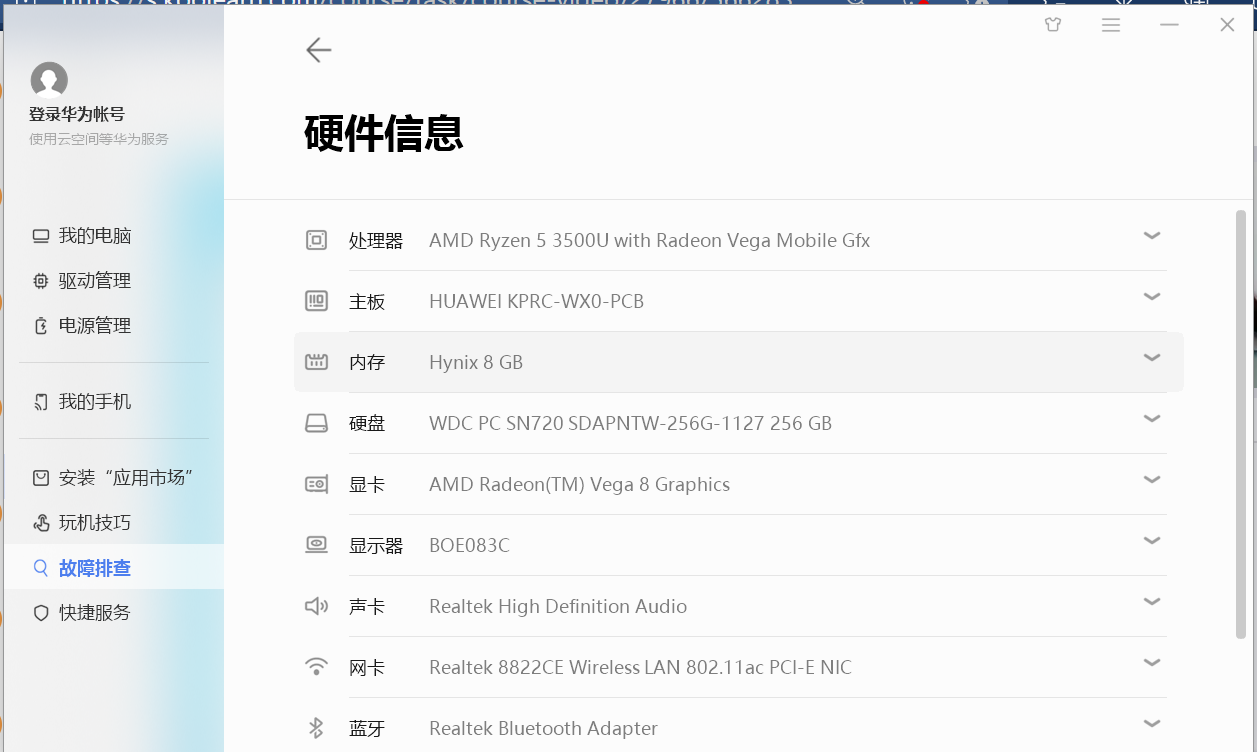Expand the 网卡 row chevron
This screenshot has height=752, width=1257.
[x=1152, y=663]
